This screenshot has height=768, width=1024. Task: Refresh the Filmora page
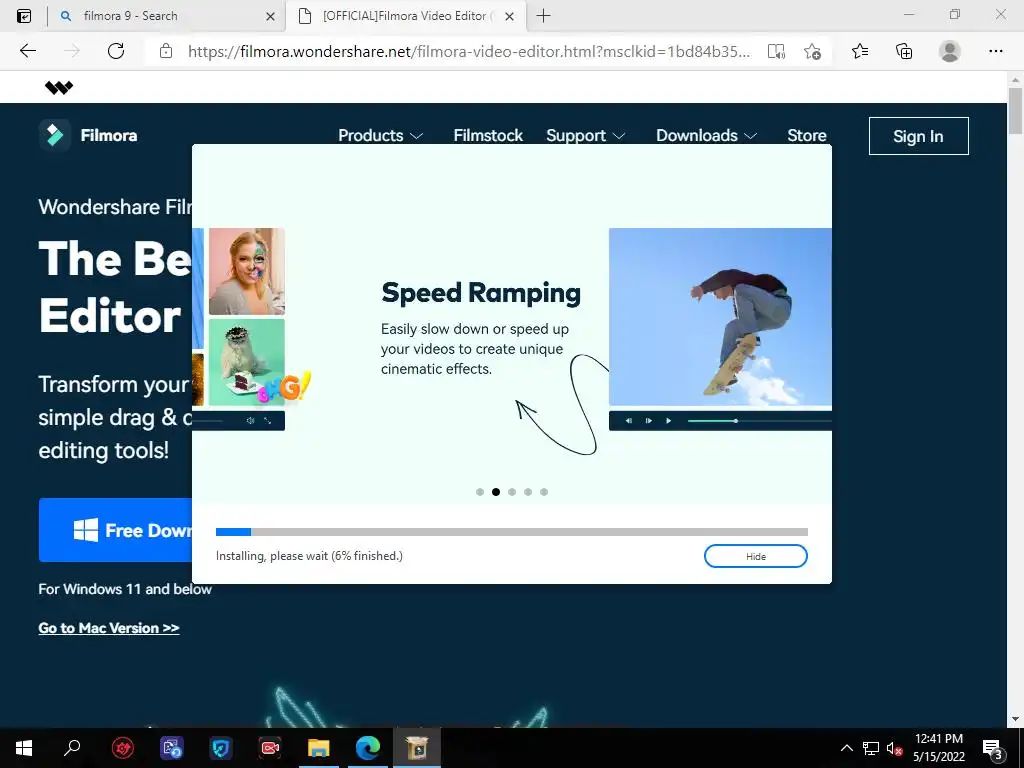coord(116,51)
